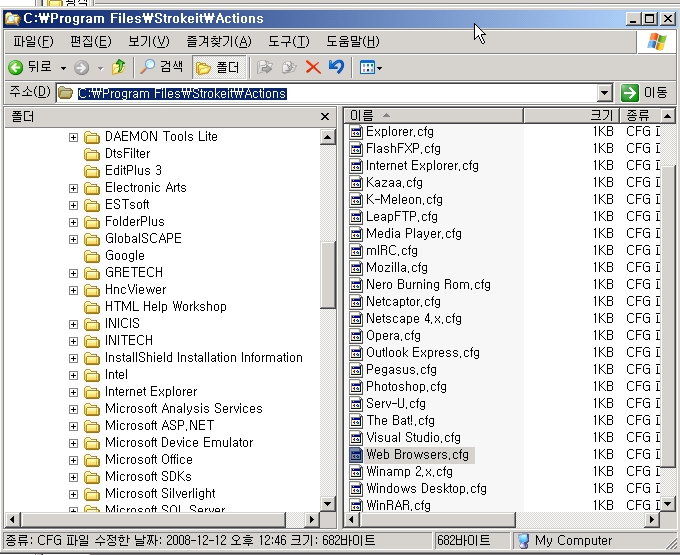
Task: Select the Mozilla.cfg file icon
Action: (356, 268)
